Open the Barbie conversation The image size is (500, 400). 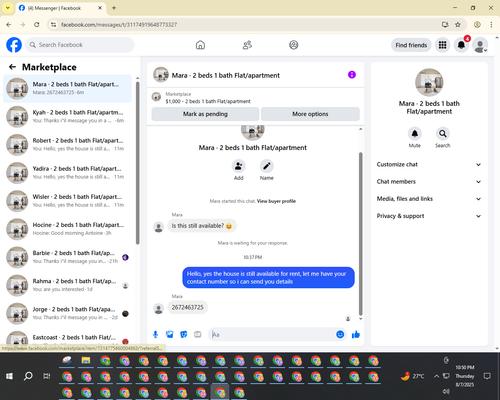coord(67,257)
